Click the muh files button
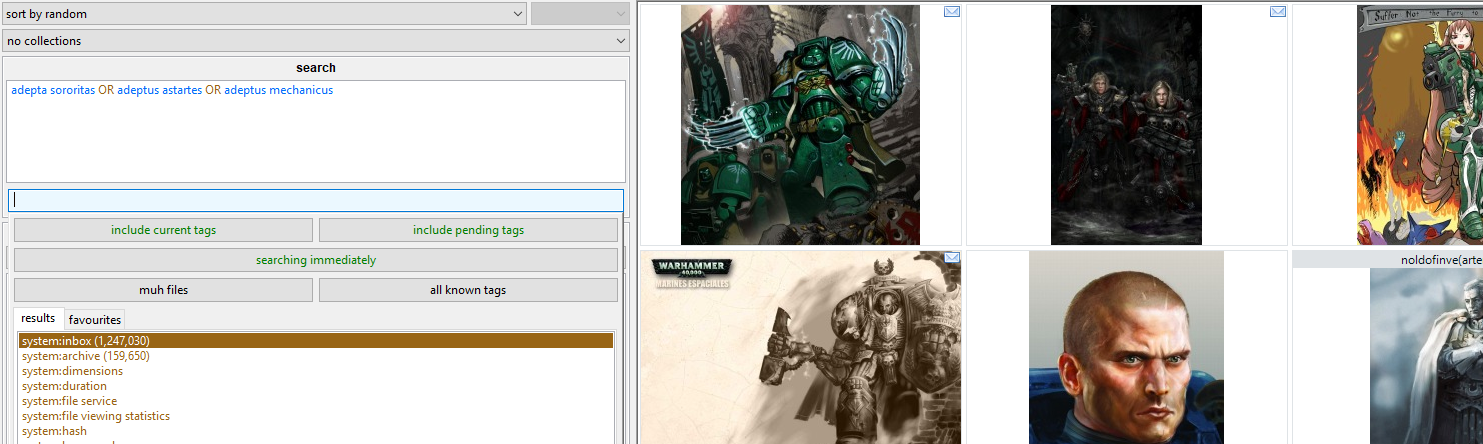Image resolution: width=1483 pixels, height=444 pixels. [x=164, y=290]
